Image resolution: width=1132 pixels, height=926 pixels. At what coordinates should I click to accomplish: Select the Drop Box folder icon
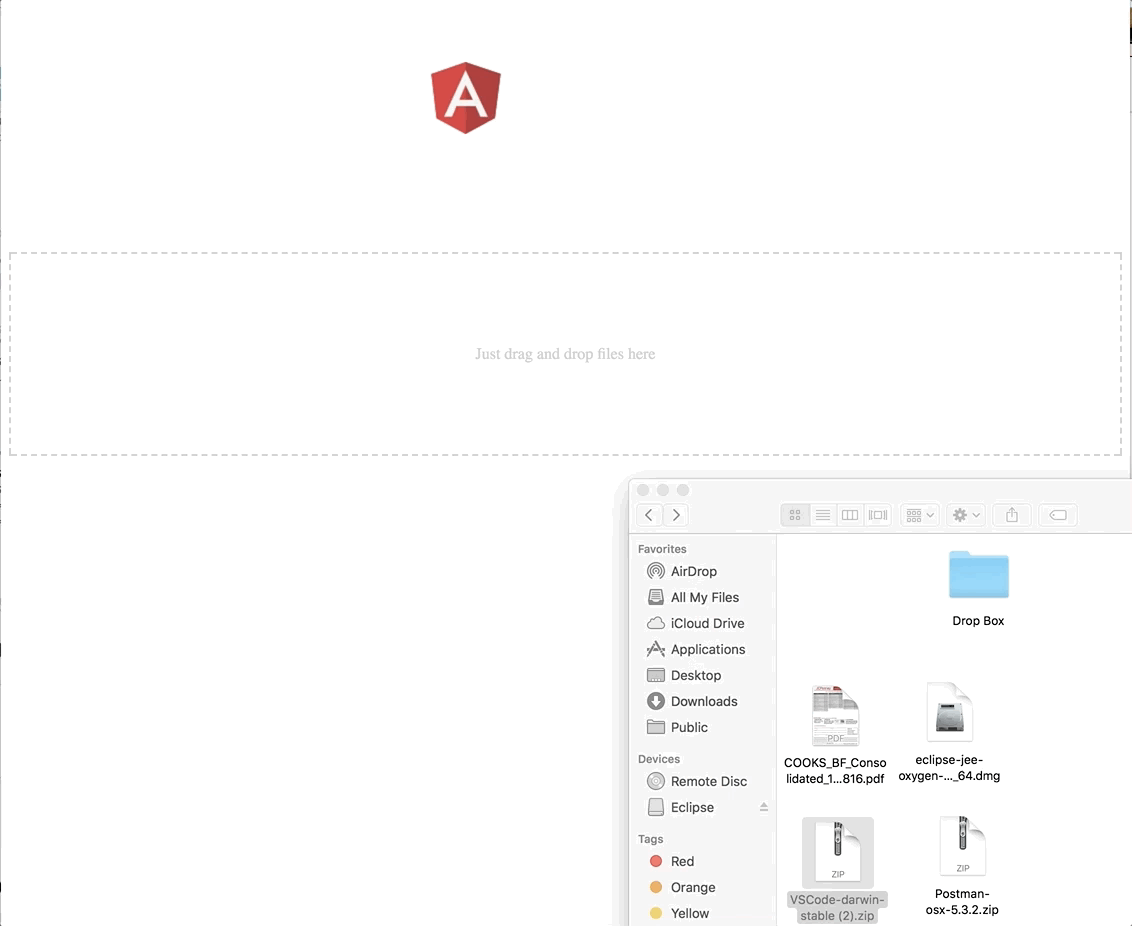click(x=978, y=575)
